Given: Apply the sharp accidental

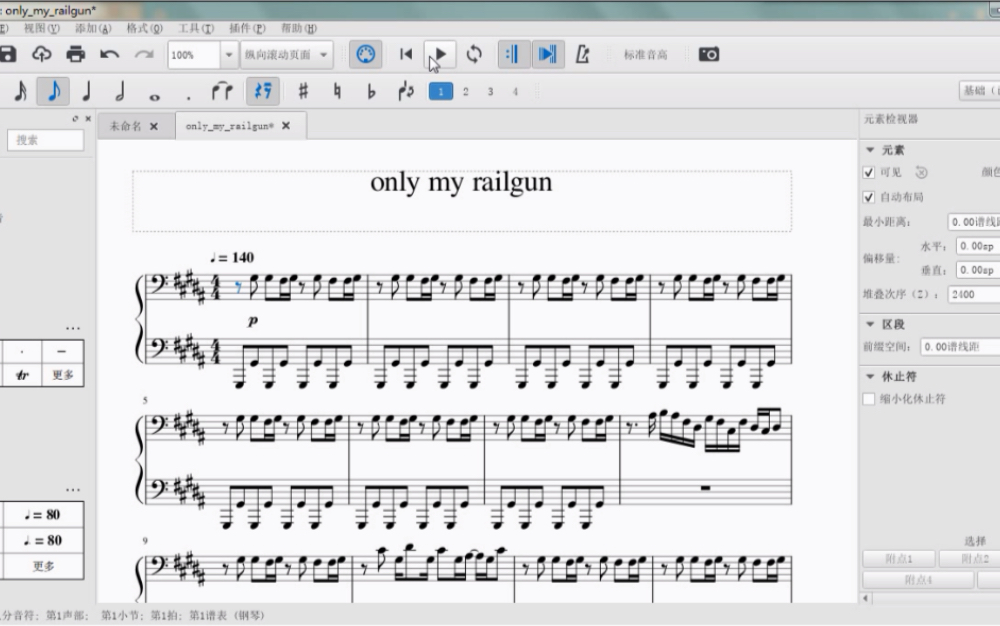Looking at the screenshot, I should coord(303,92).
